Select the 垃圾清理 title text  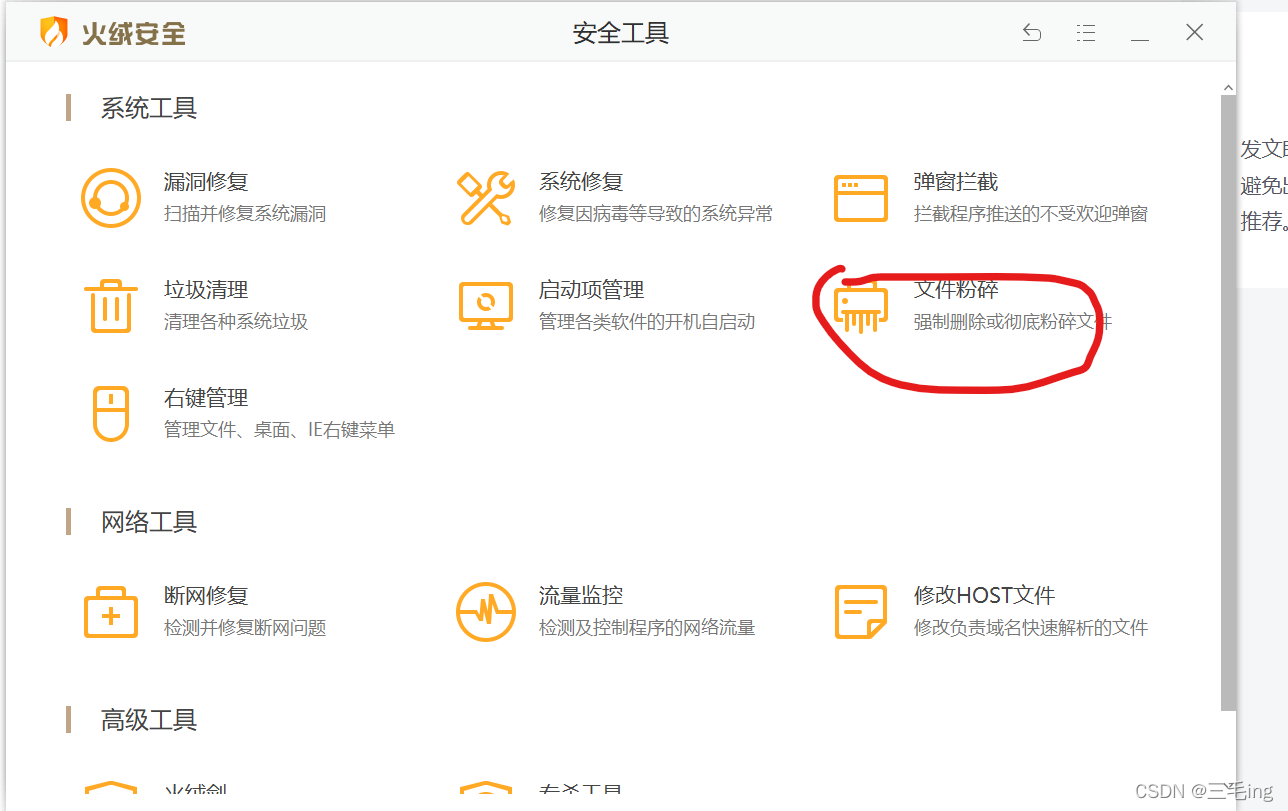point(206,290)
